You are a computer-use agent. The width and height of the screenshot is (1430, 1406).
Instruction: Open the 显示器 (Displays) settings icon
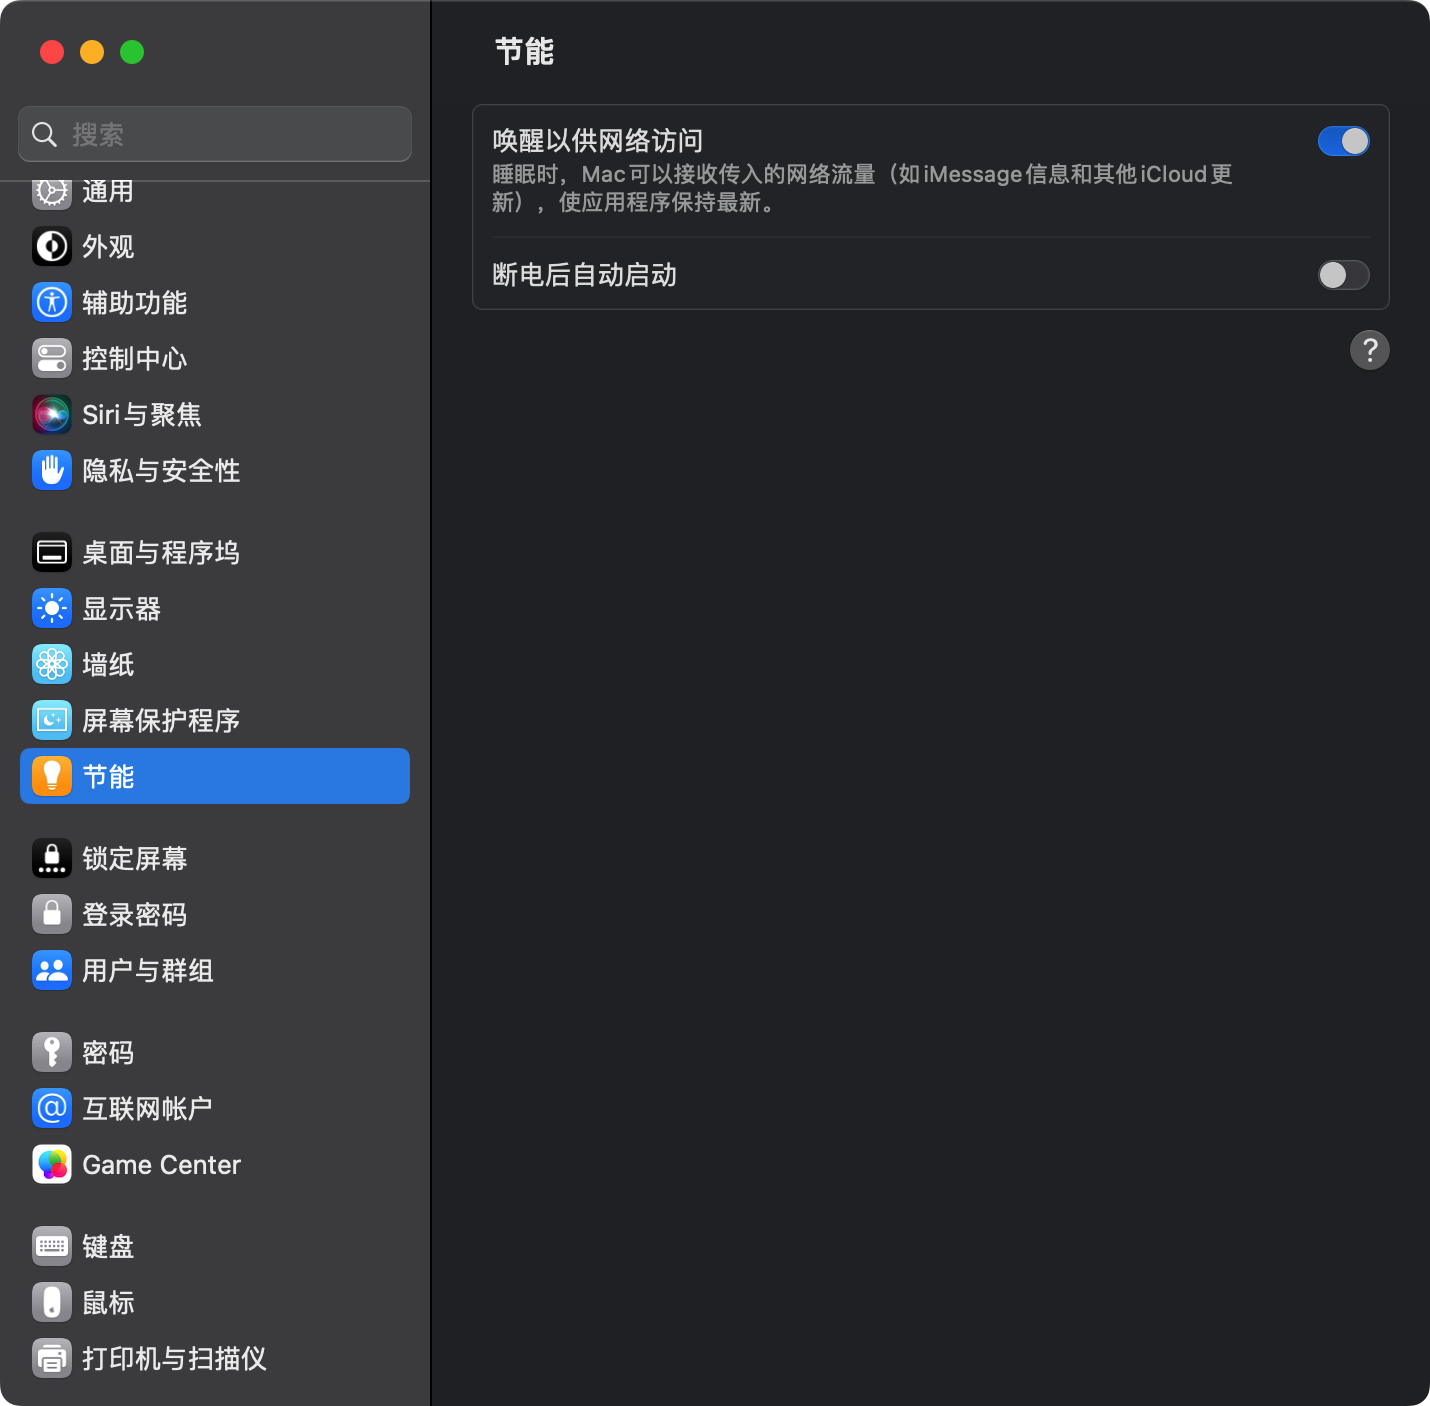[52, 608]
